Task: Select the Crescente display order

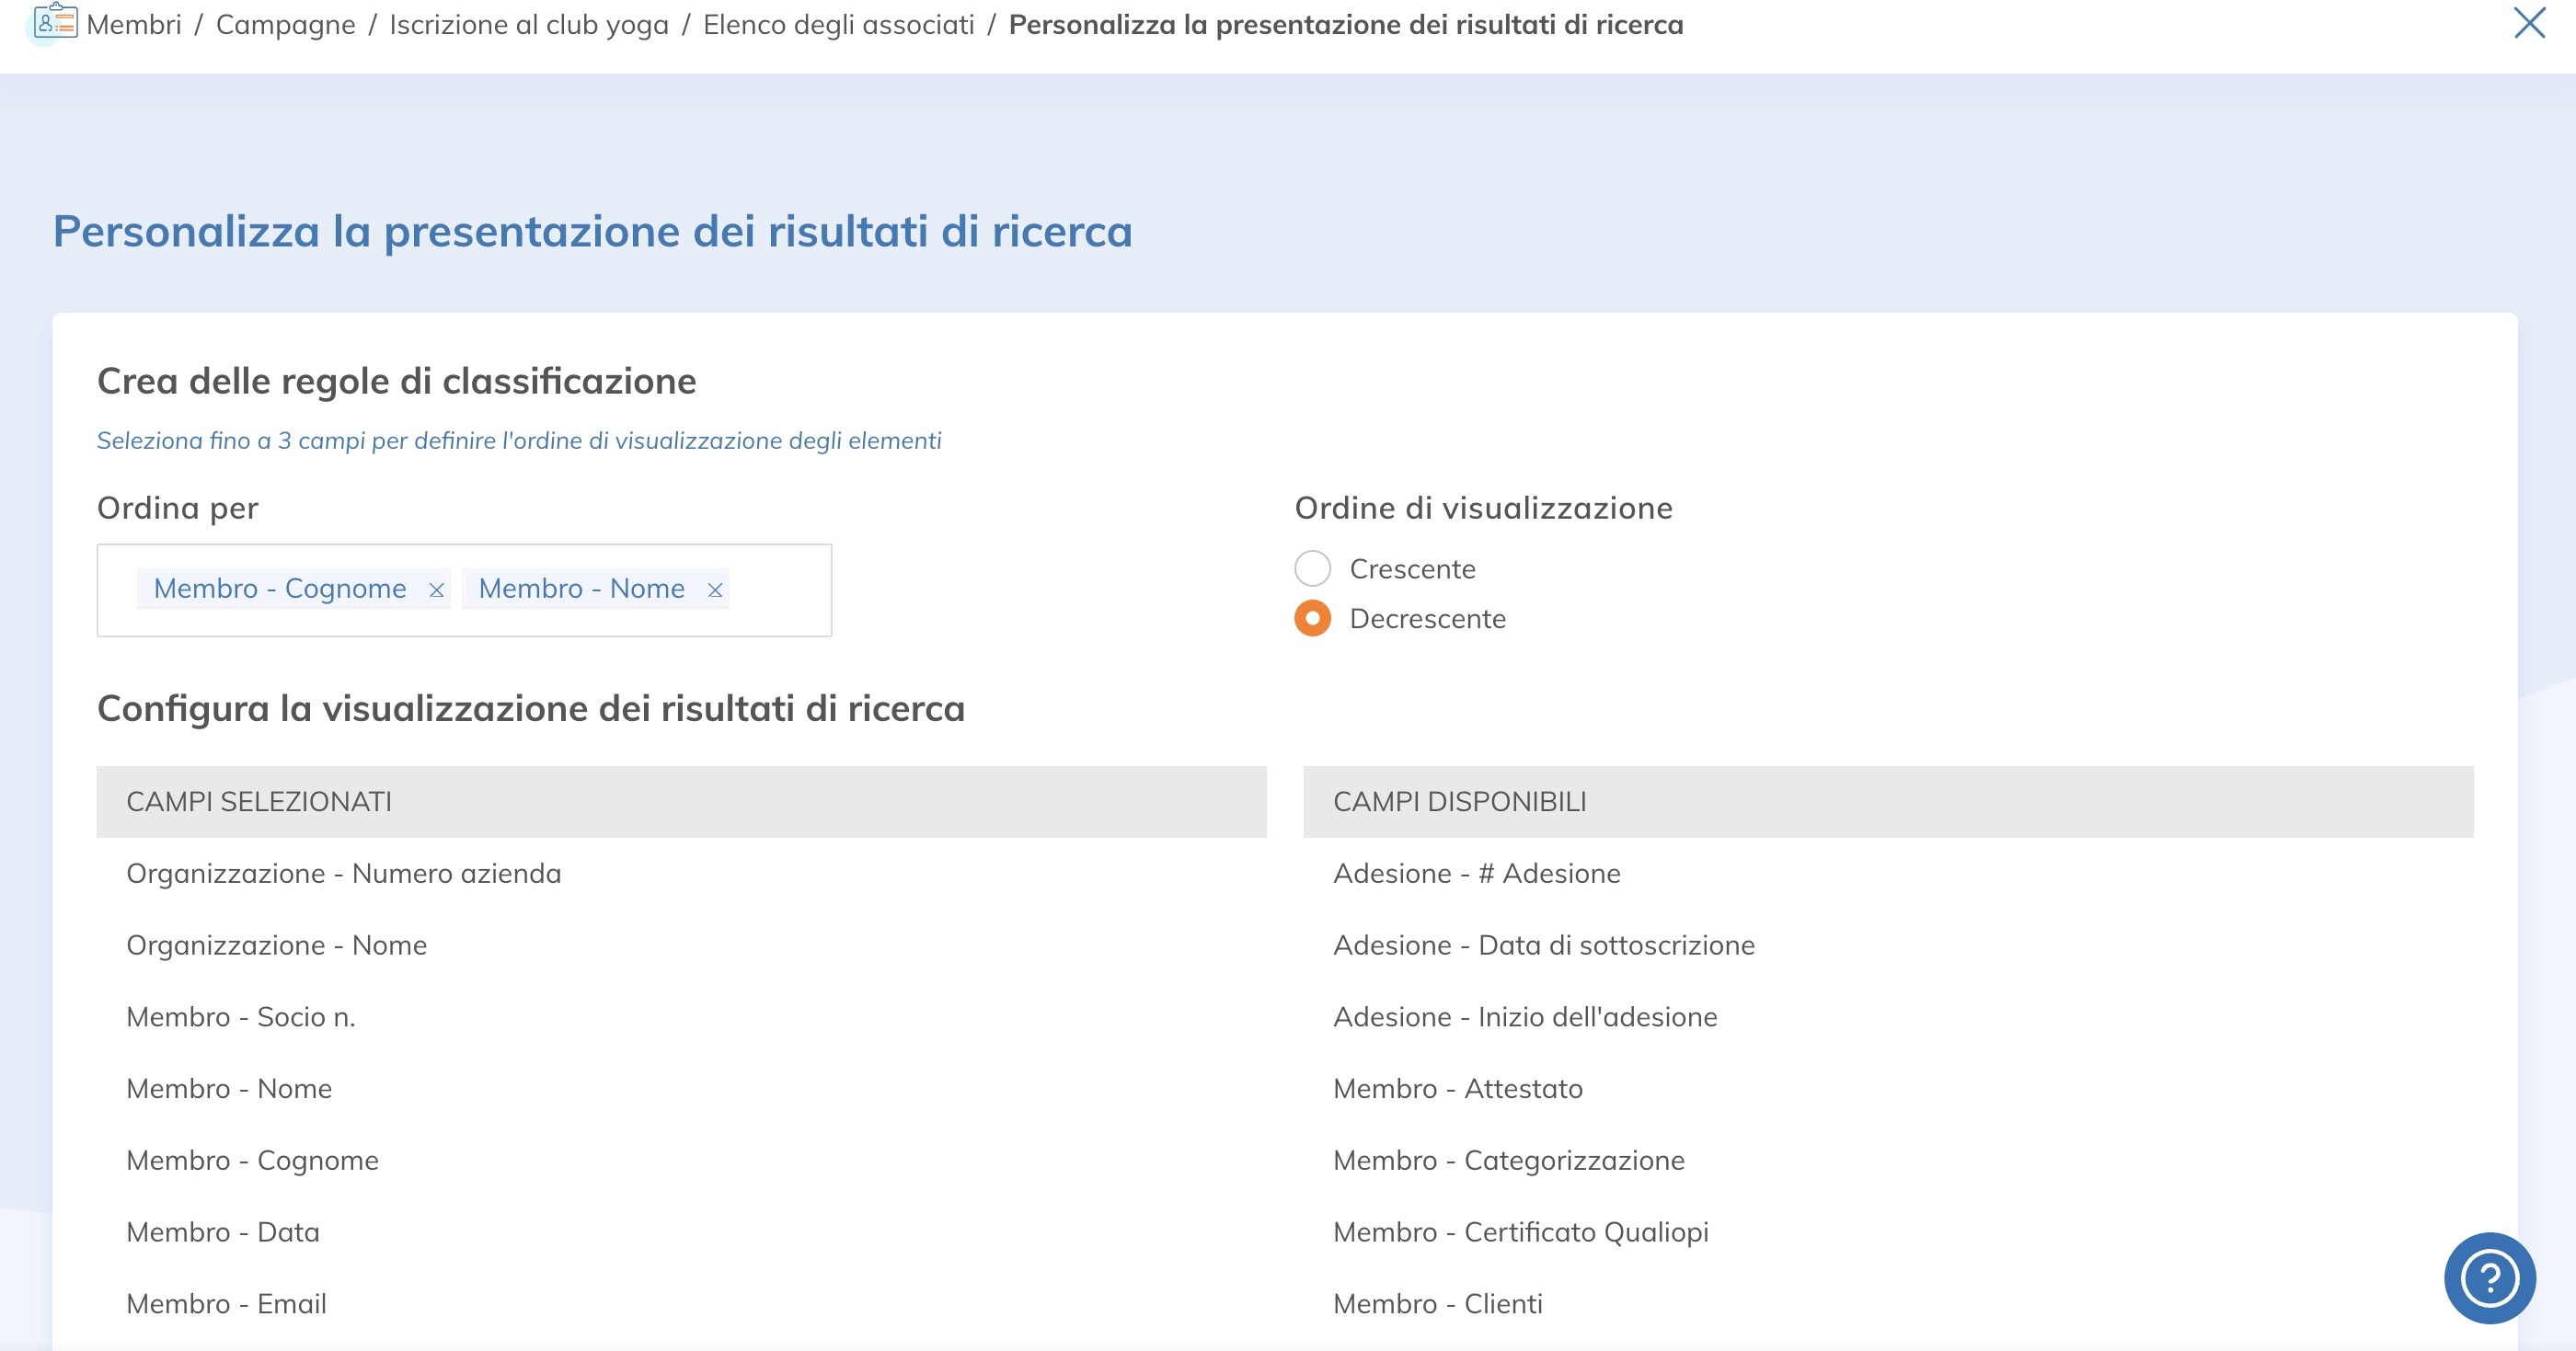Action: tap(1312, 568)
